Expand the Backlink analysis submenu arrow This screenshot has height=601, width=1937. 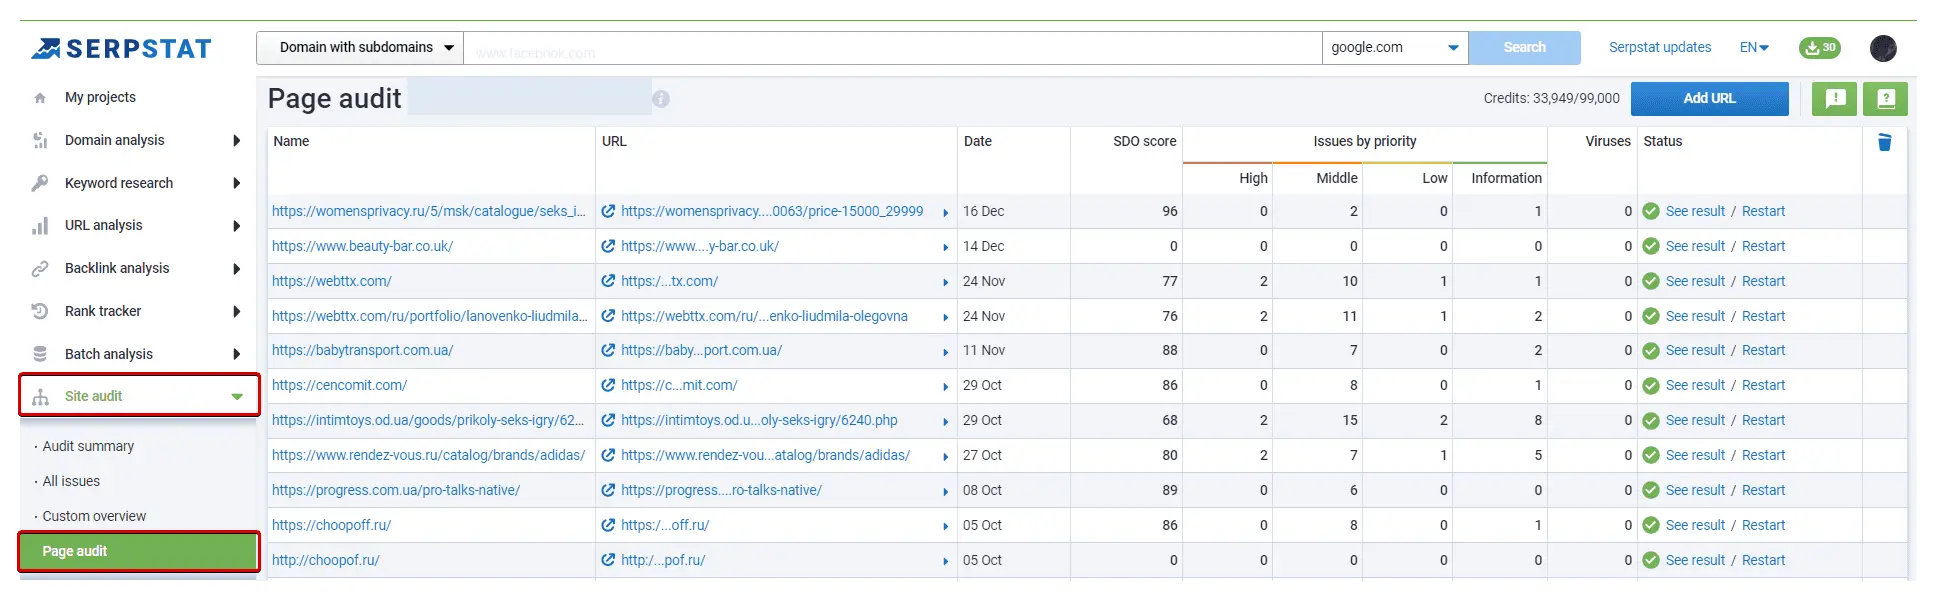coord(237,269)
